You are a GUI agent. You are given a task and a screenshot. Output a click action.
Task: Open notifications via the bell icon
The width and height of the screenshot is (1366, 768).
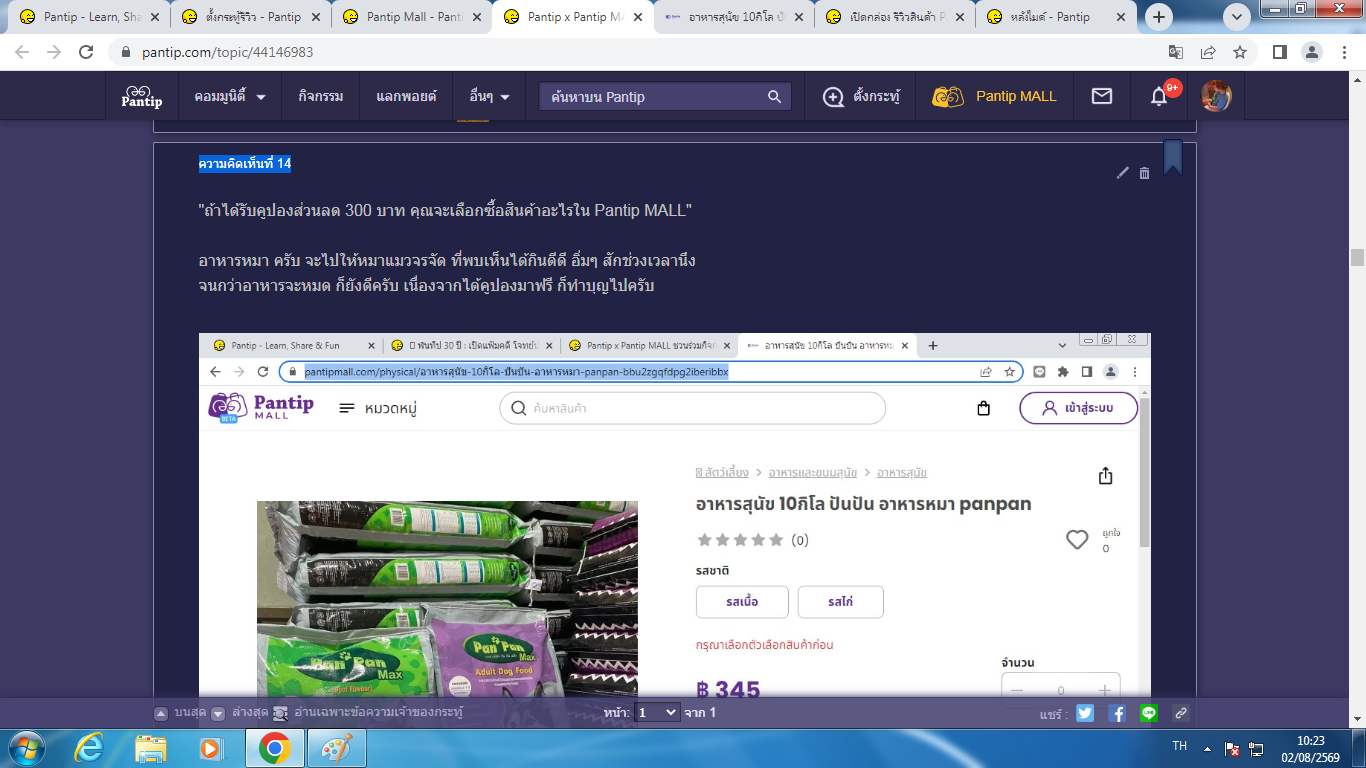pyautogui.click(x=1159, y=96)
